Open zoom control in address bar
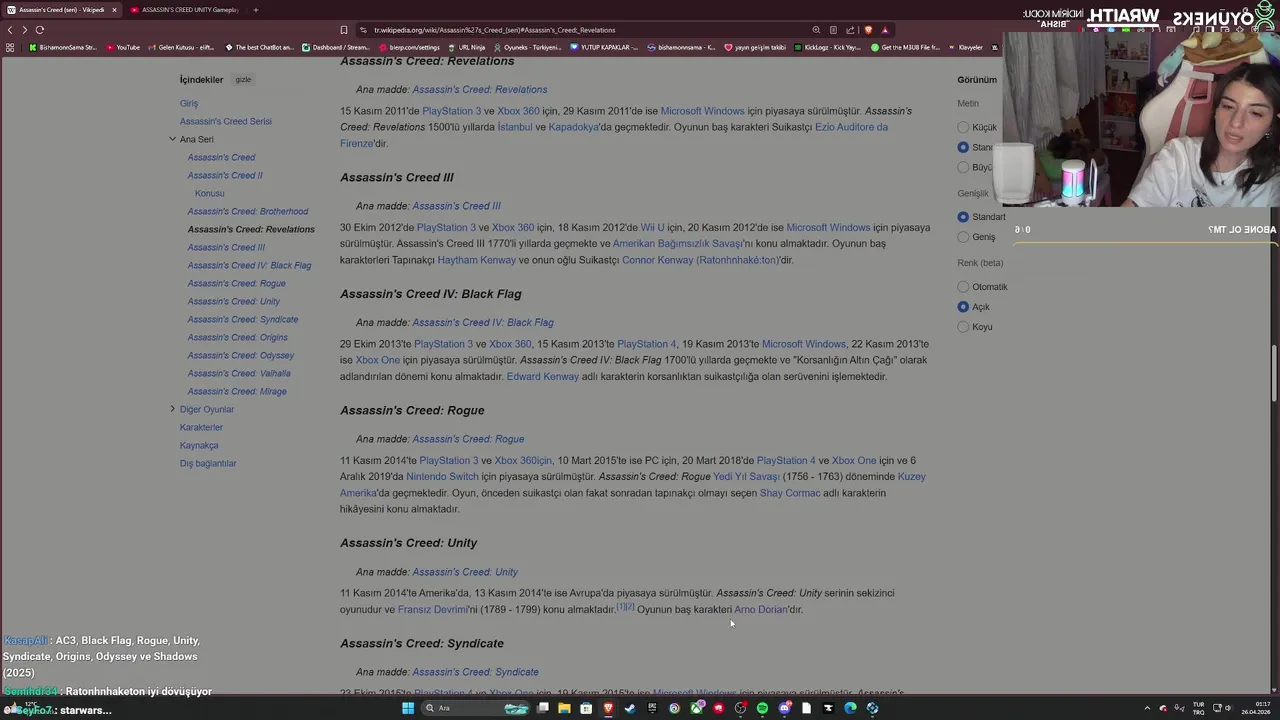This screenshot has width=1280, height=720. [816, 30]
